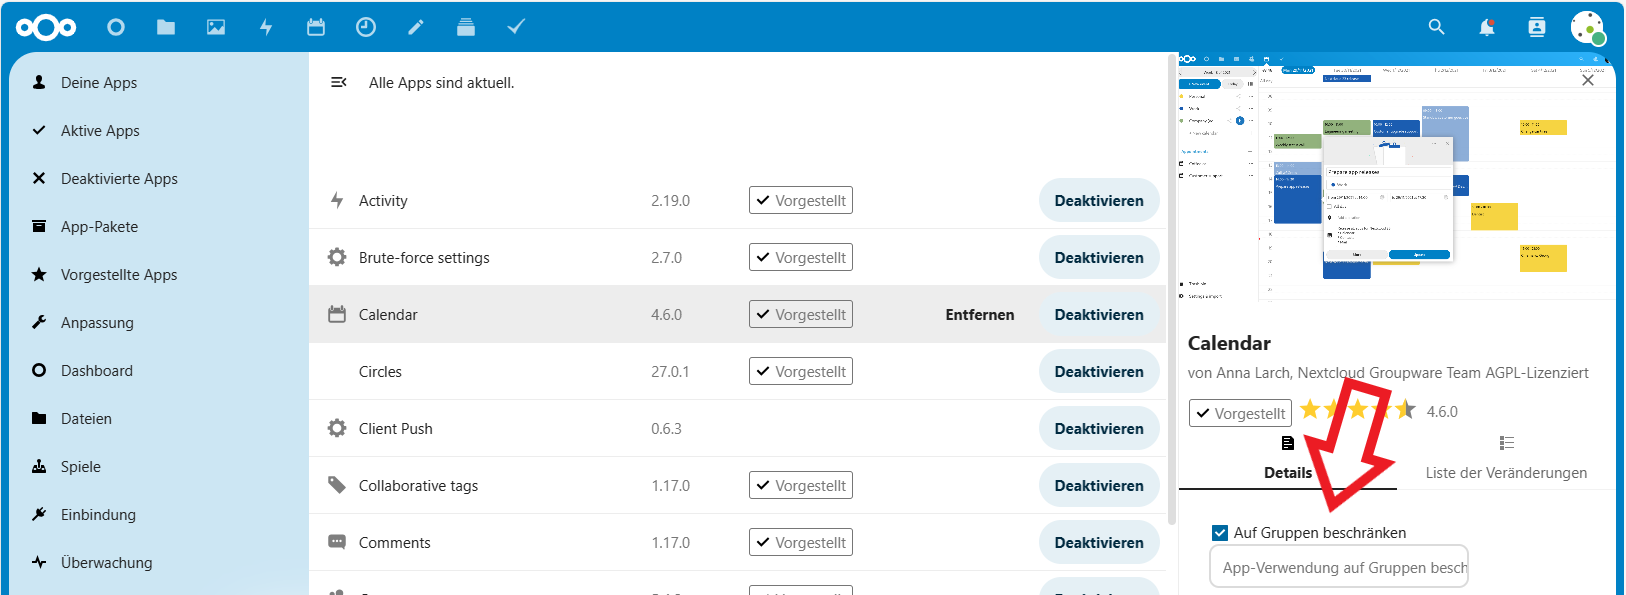Screen dimensions: 1626x595
Task: Open the Tasks checkmark icon
Action: pos(516,27)
